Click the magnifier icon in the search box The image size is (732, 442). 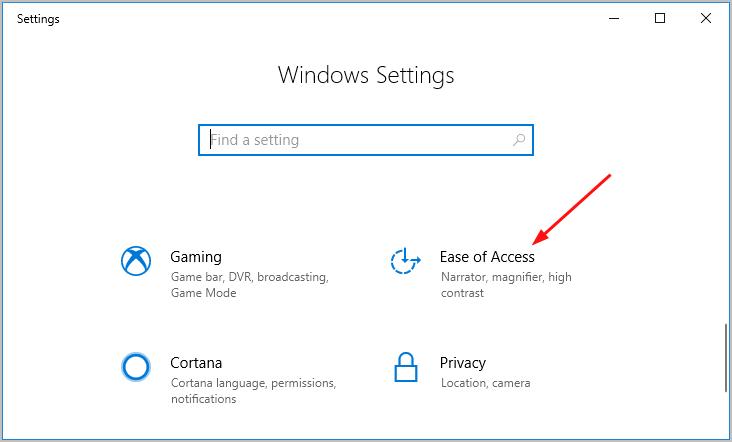[519, 140]
